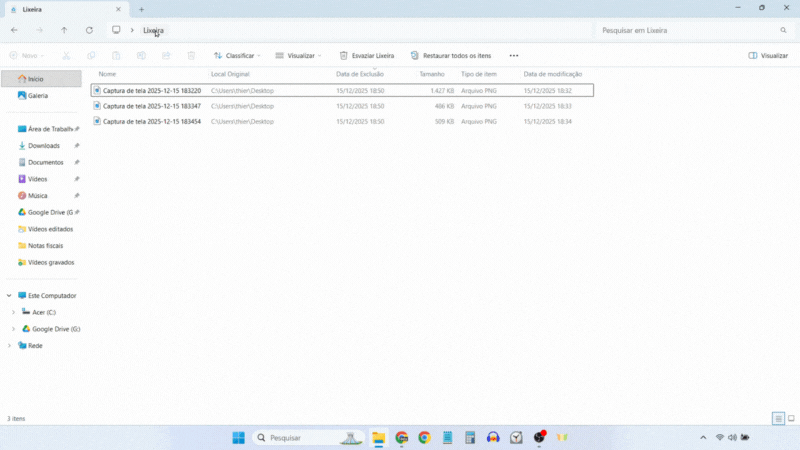
Task: Click the Esvaziar Lixeira trash icon
Action: click(x=344, y=56)
